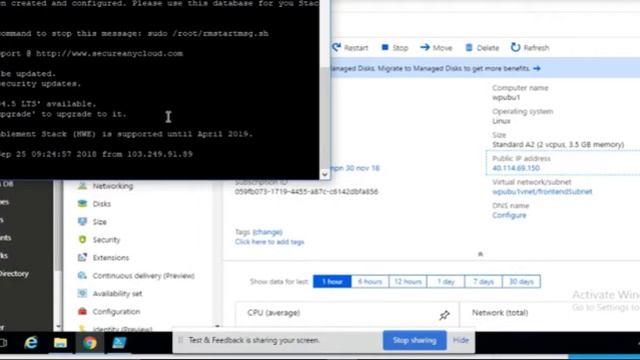640x360 pixels.
Task: Click the Restart icon in VM toolbar
Action: coord(336,48)
